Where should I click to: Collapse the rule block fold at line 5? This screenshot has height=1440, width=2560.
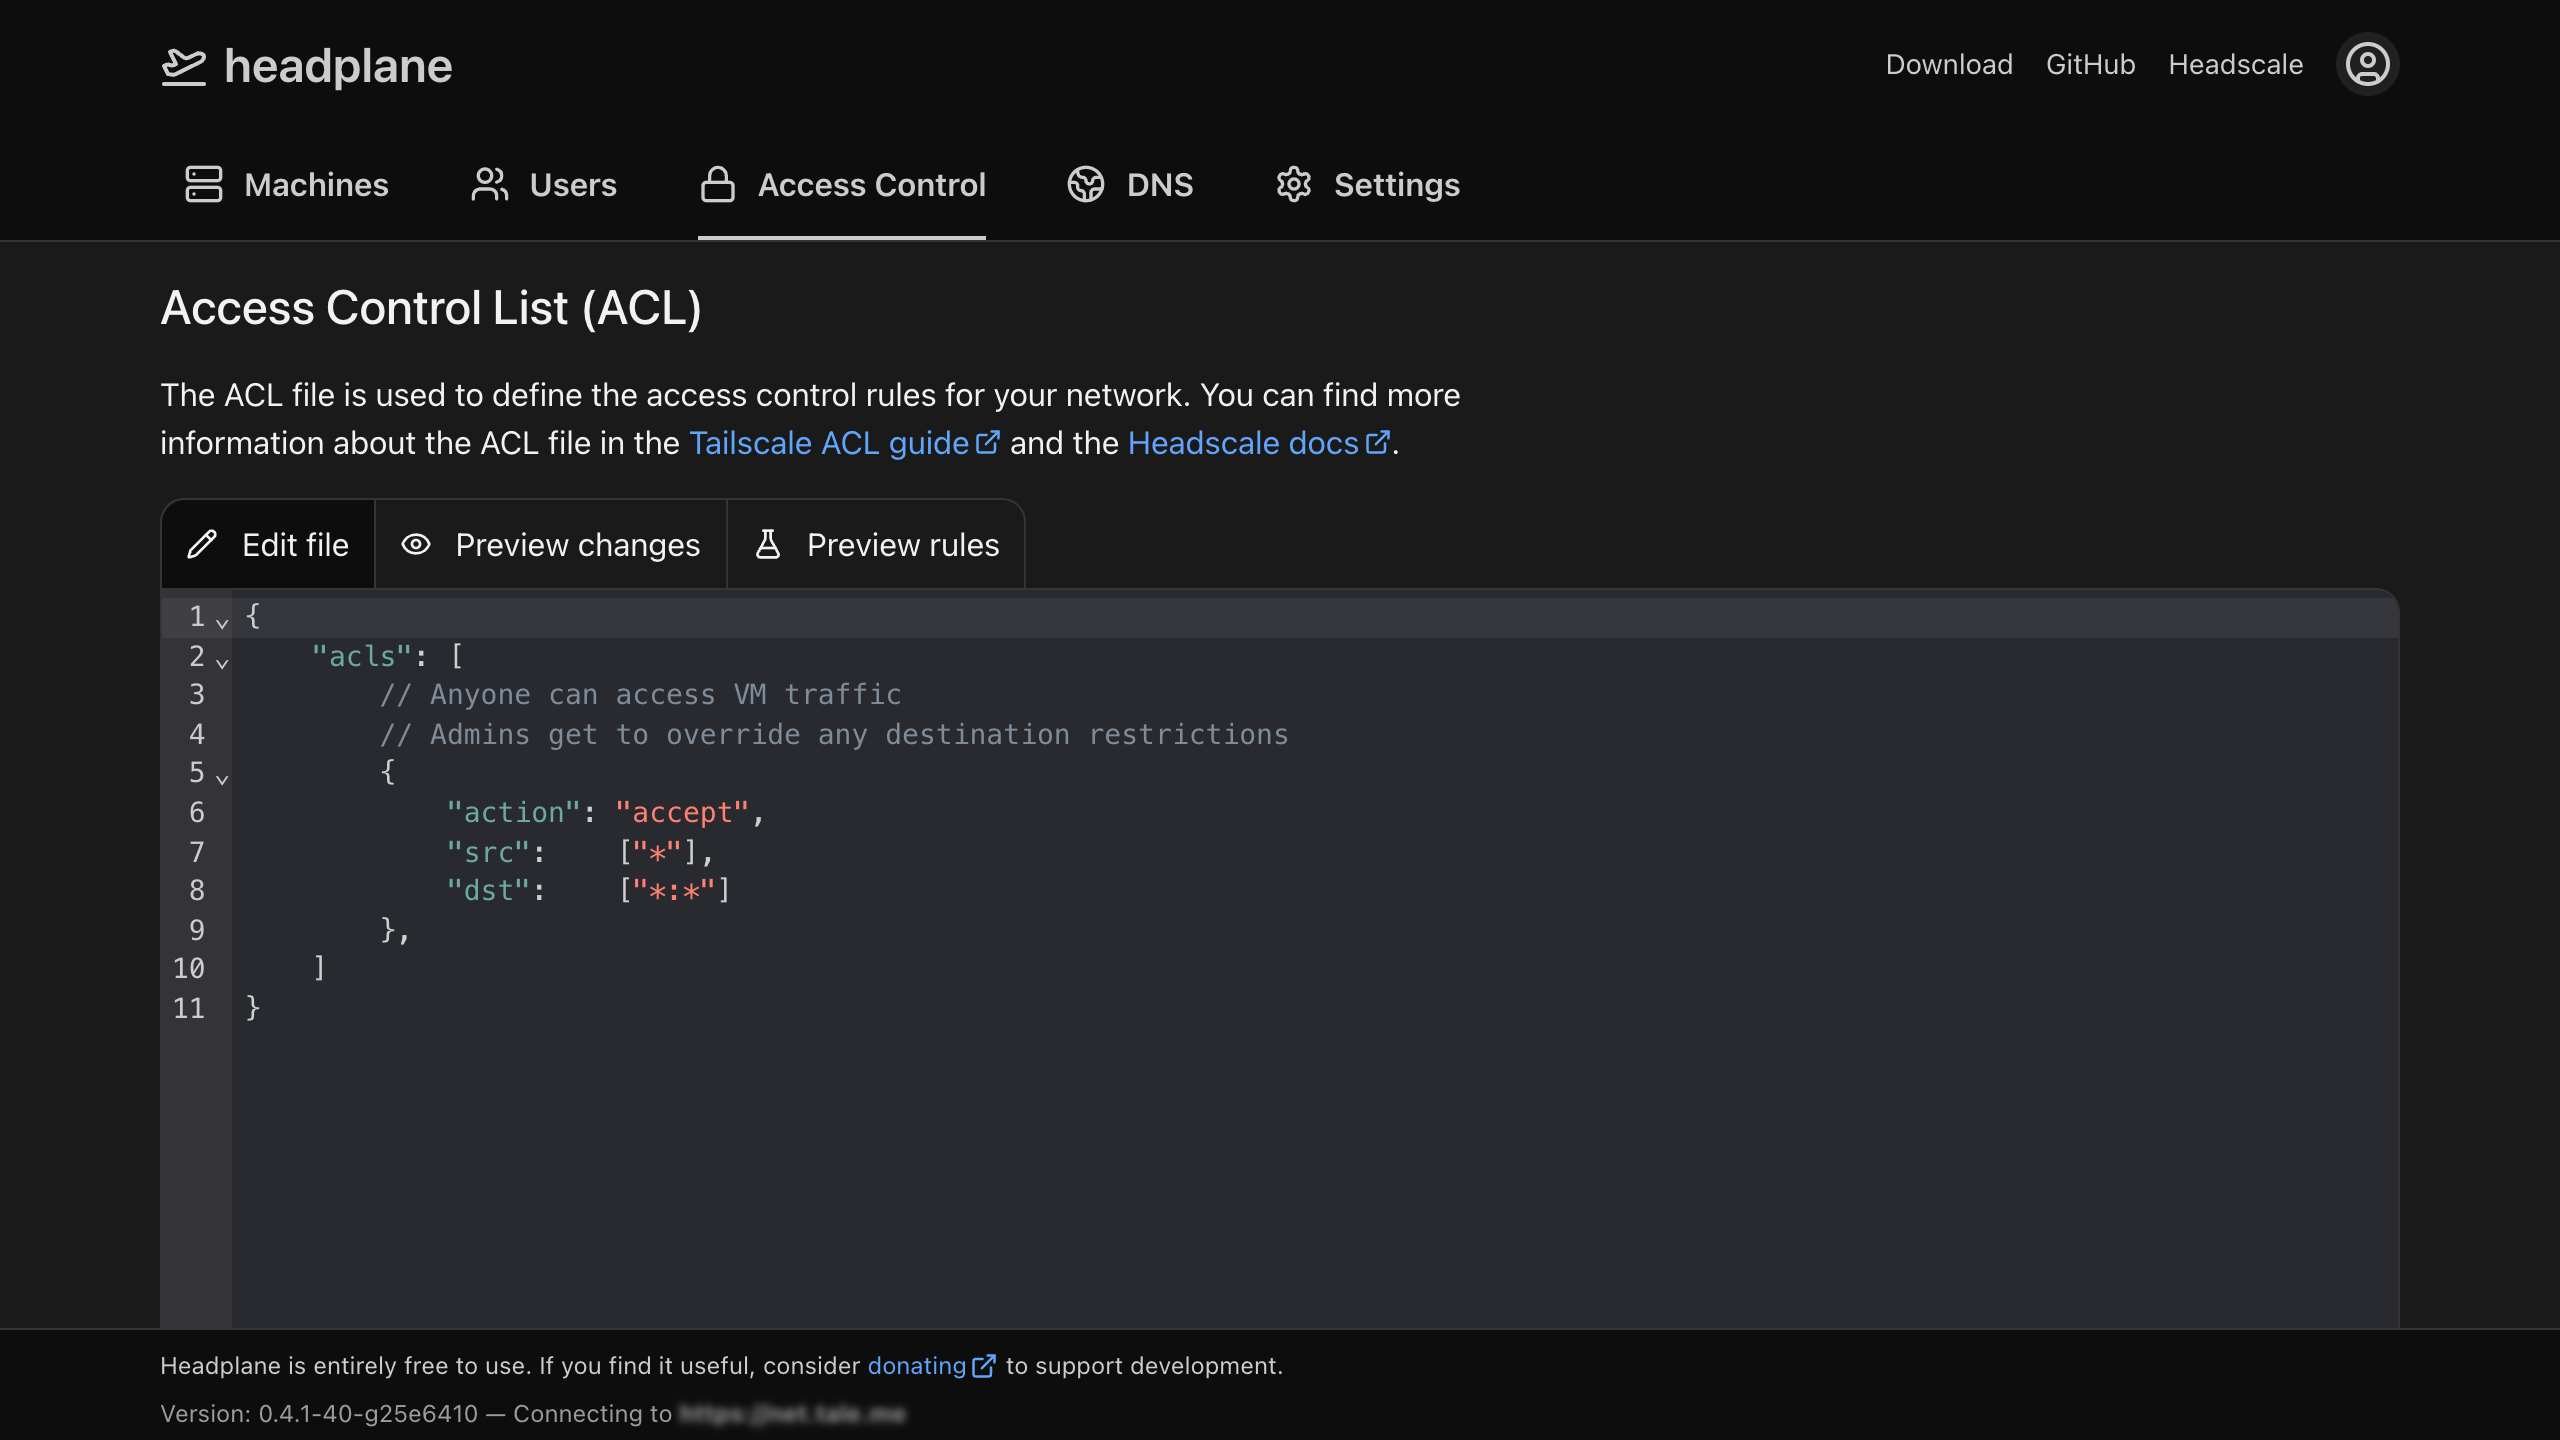(222, 778)
